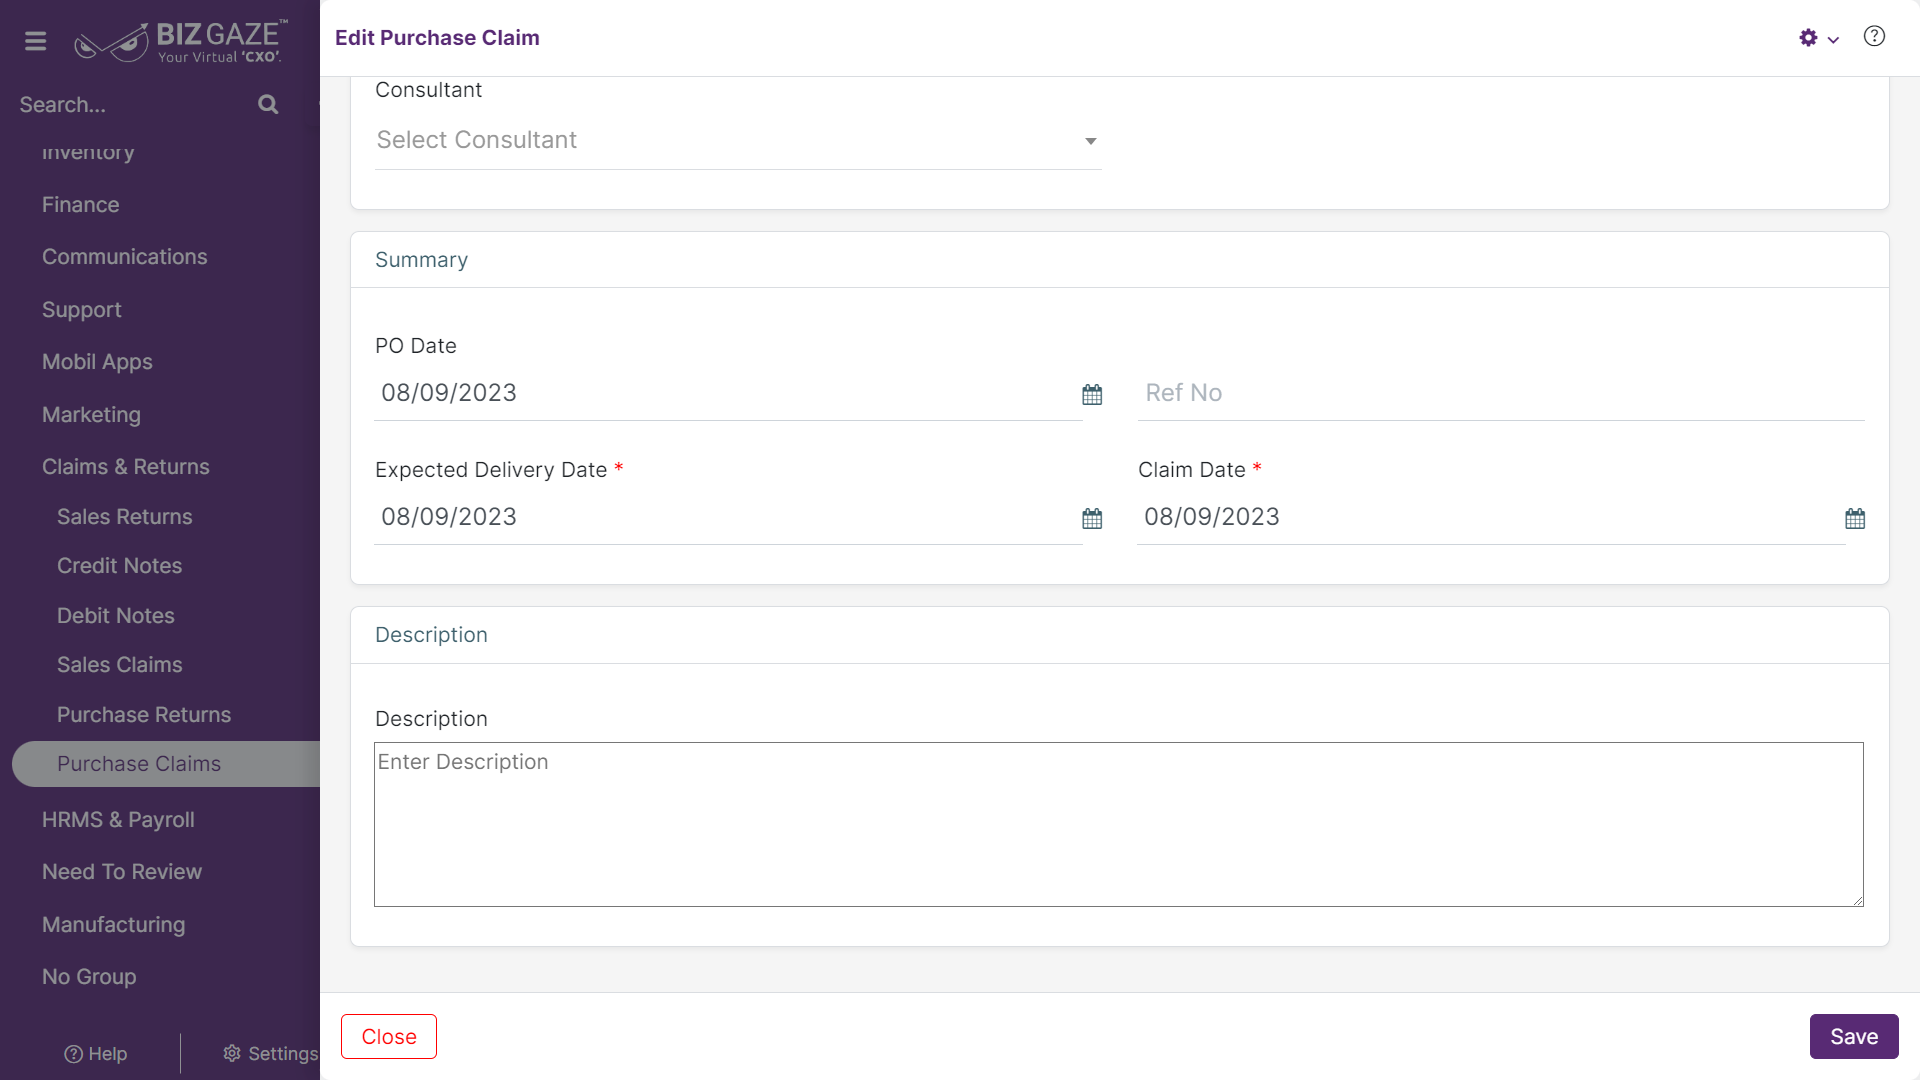Screen dimensions: 1920x1080
Task: Go to Credit Notes
Action: point(120,565)
